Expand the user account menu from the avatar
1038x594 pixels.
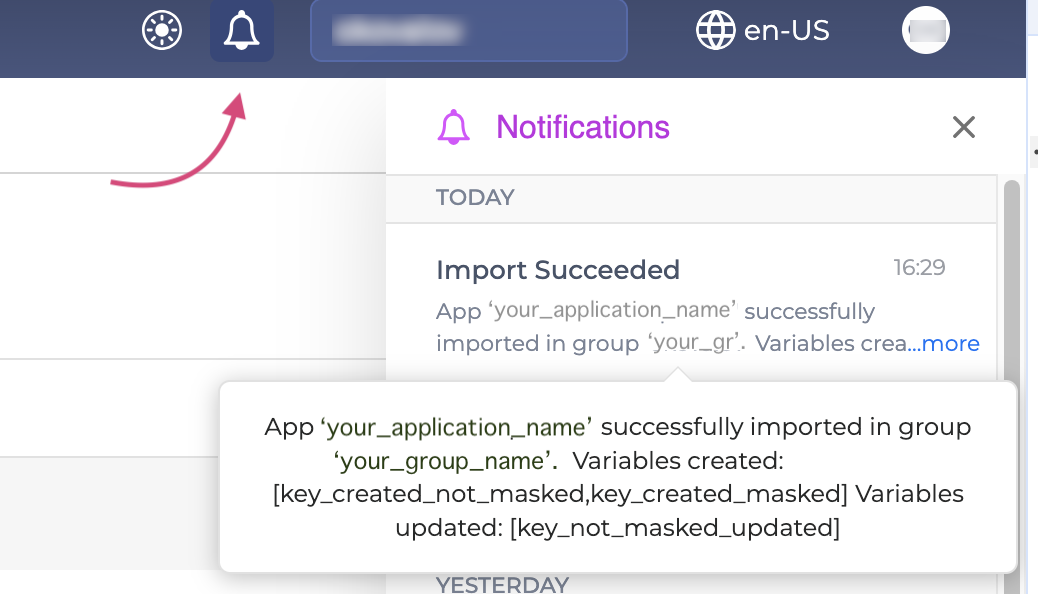(x=925, y=30)
